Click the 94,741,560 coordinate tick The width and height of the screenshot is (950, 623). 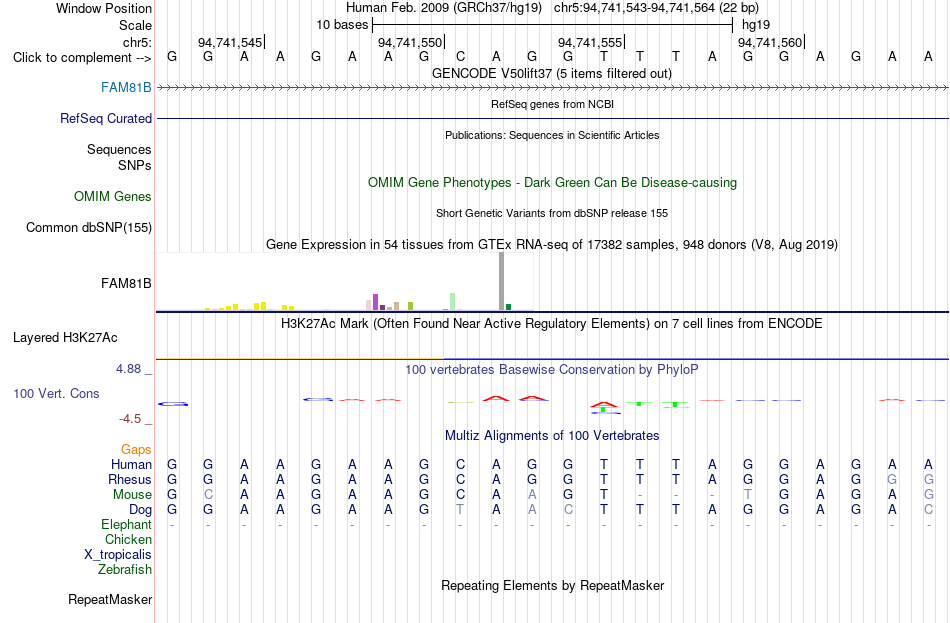(770, 42)
